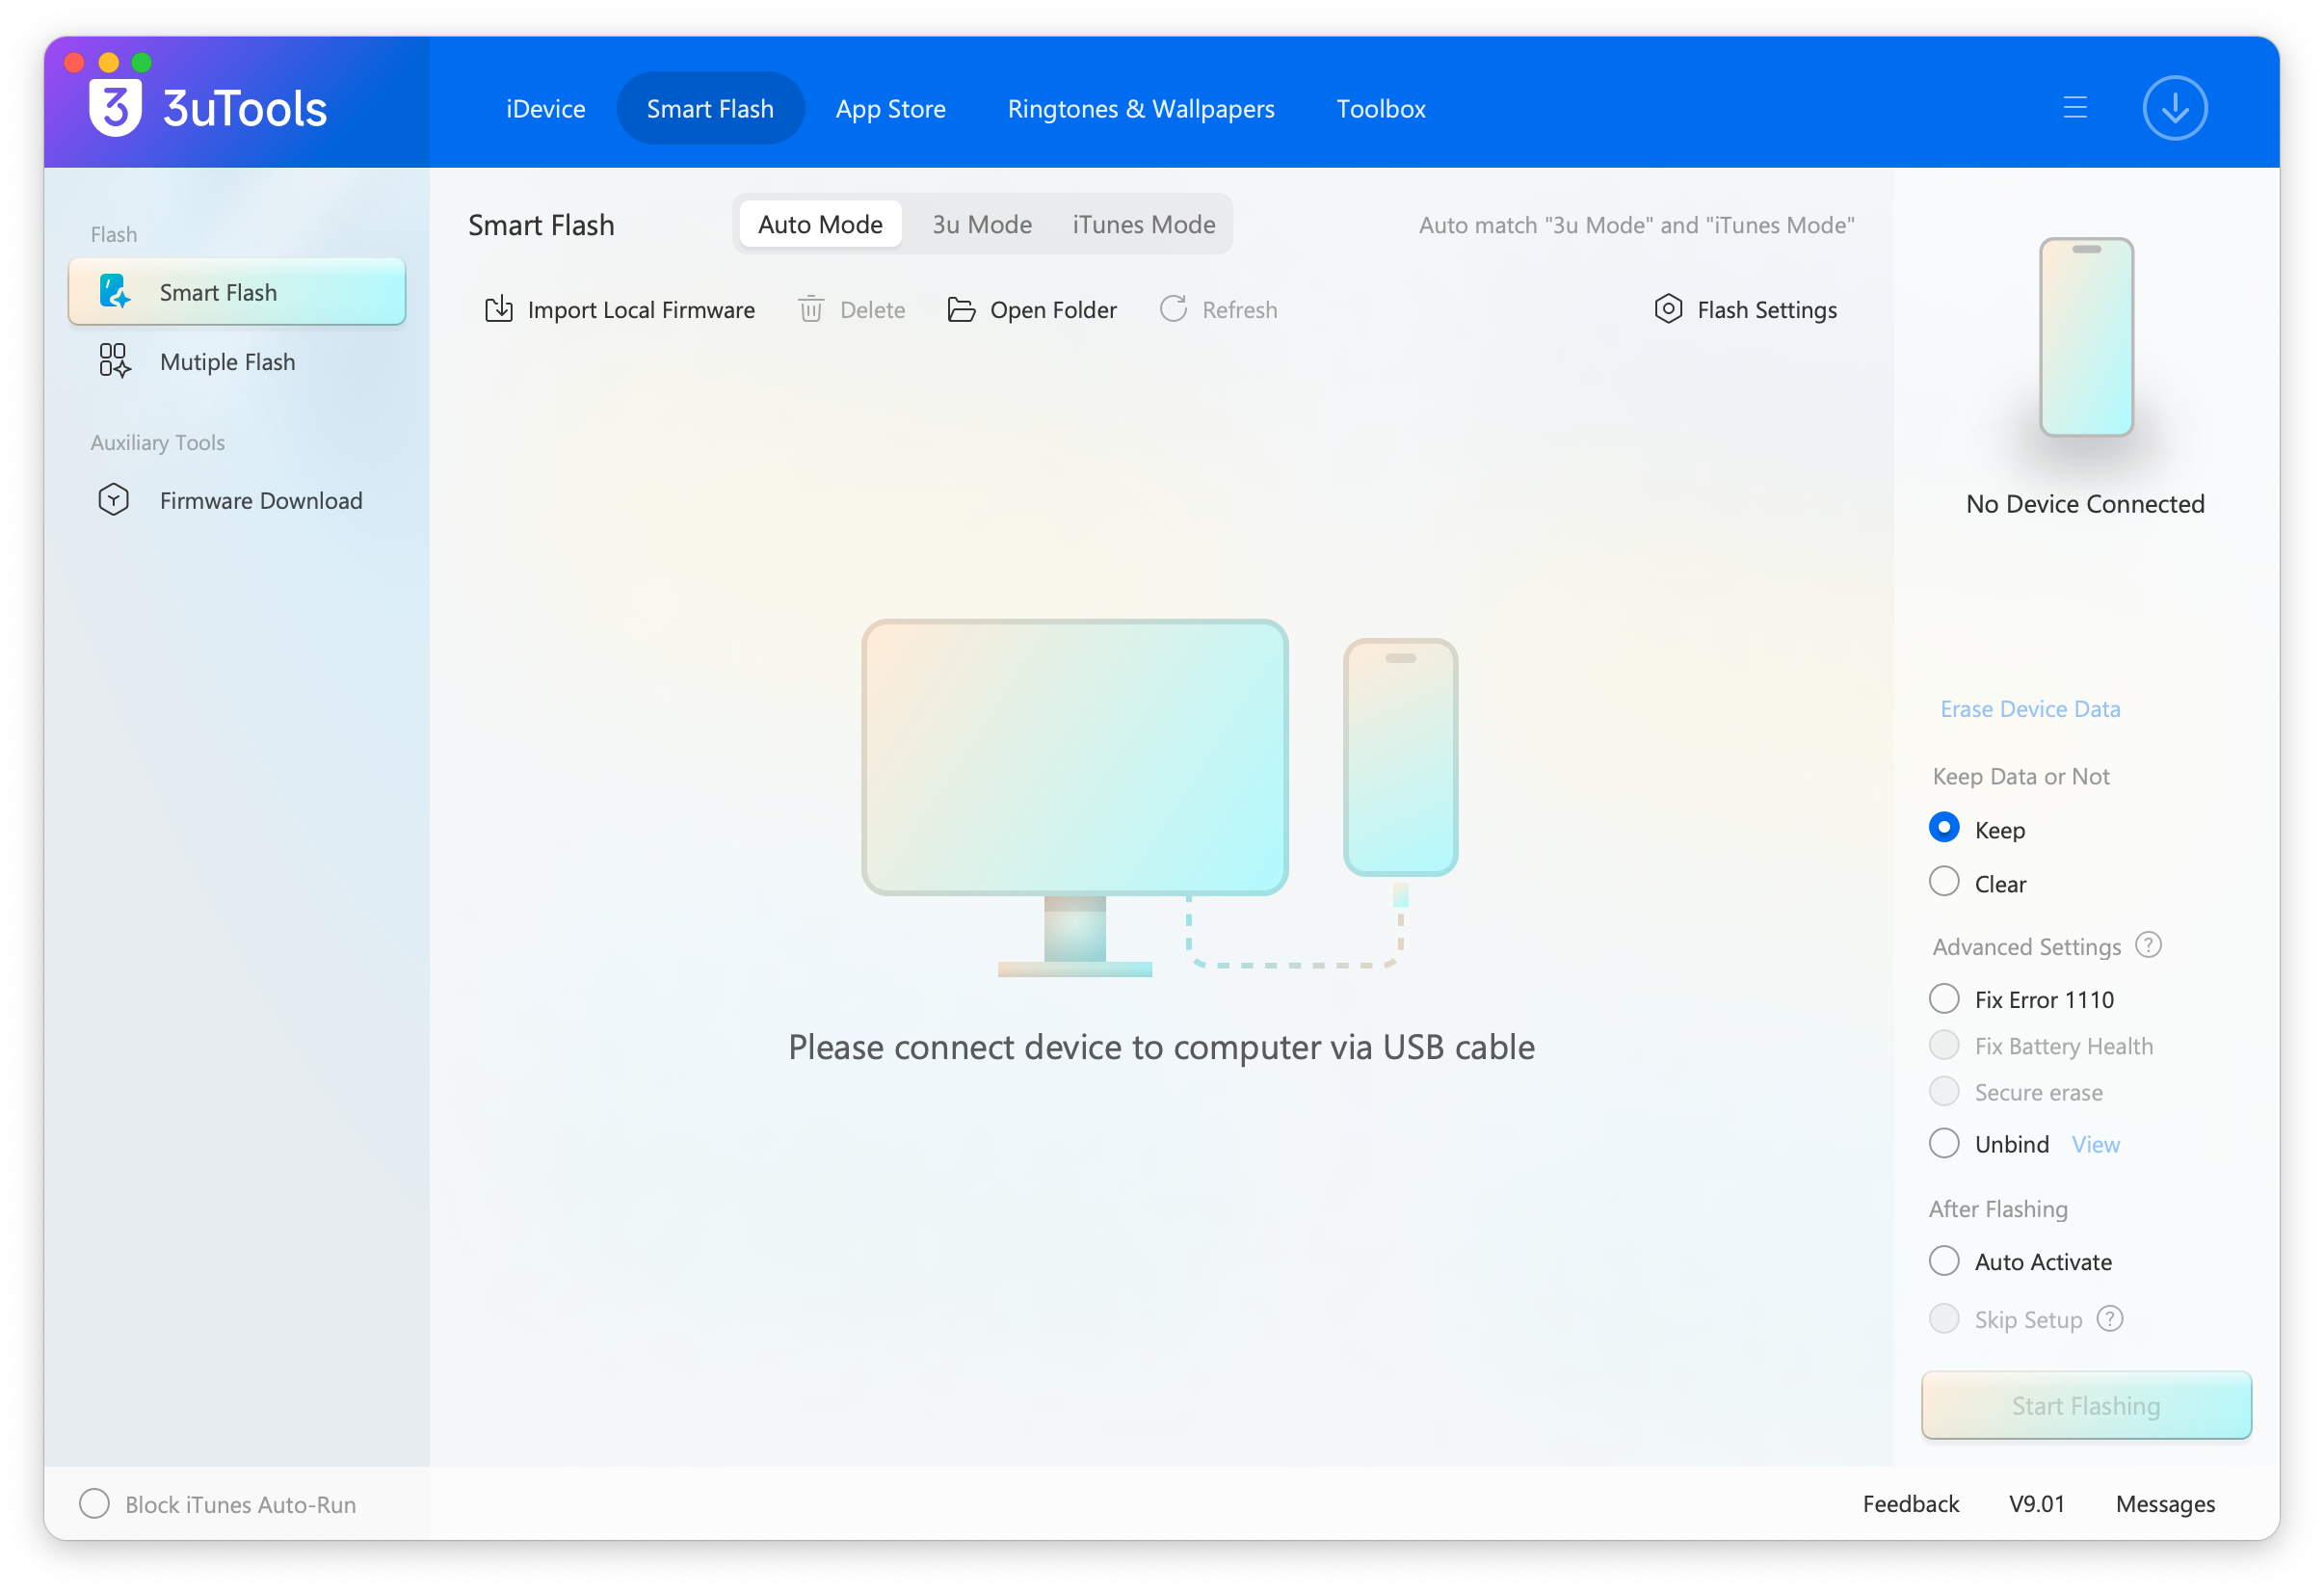Select Mutiple Flash in the sidebar
Screen dimensions: 2324x1592
[237, 361]
